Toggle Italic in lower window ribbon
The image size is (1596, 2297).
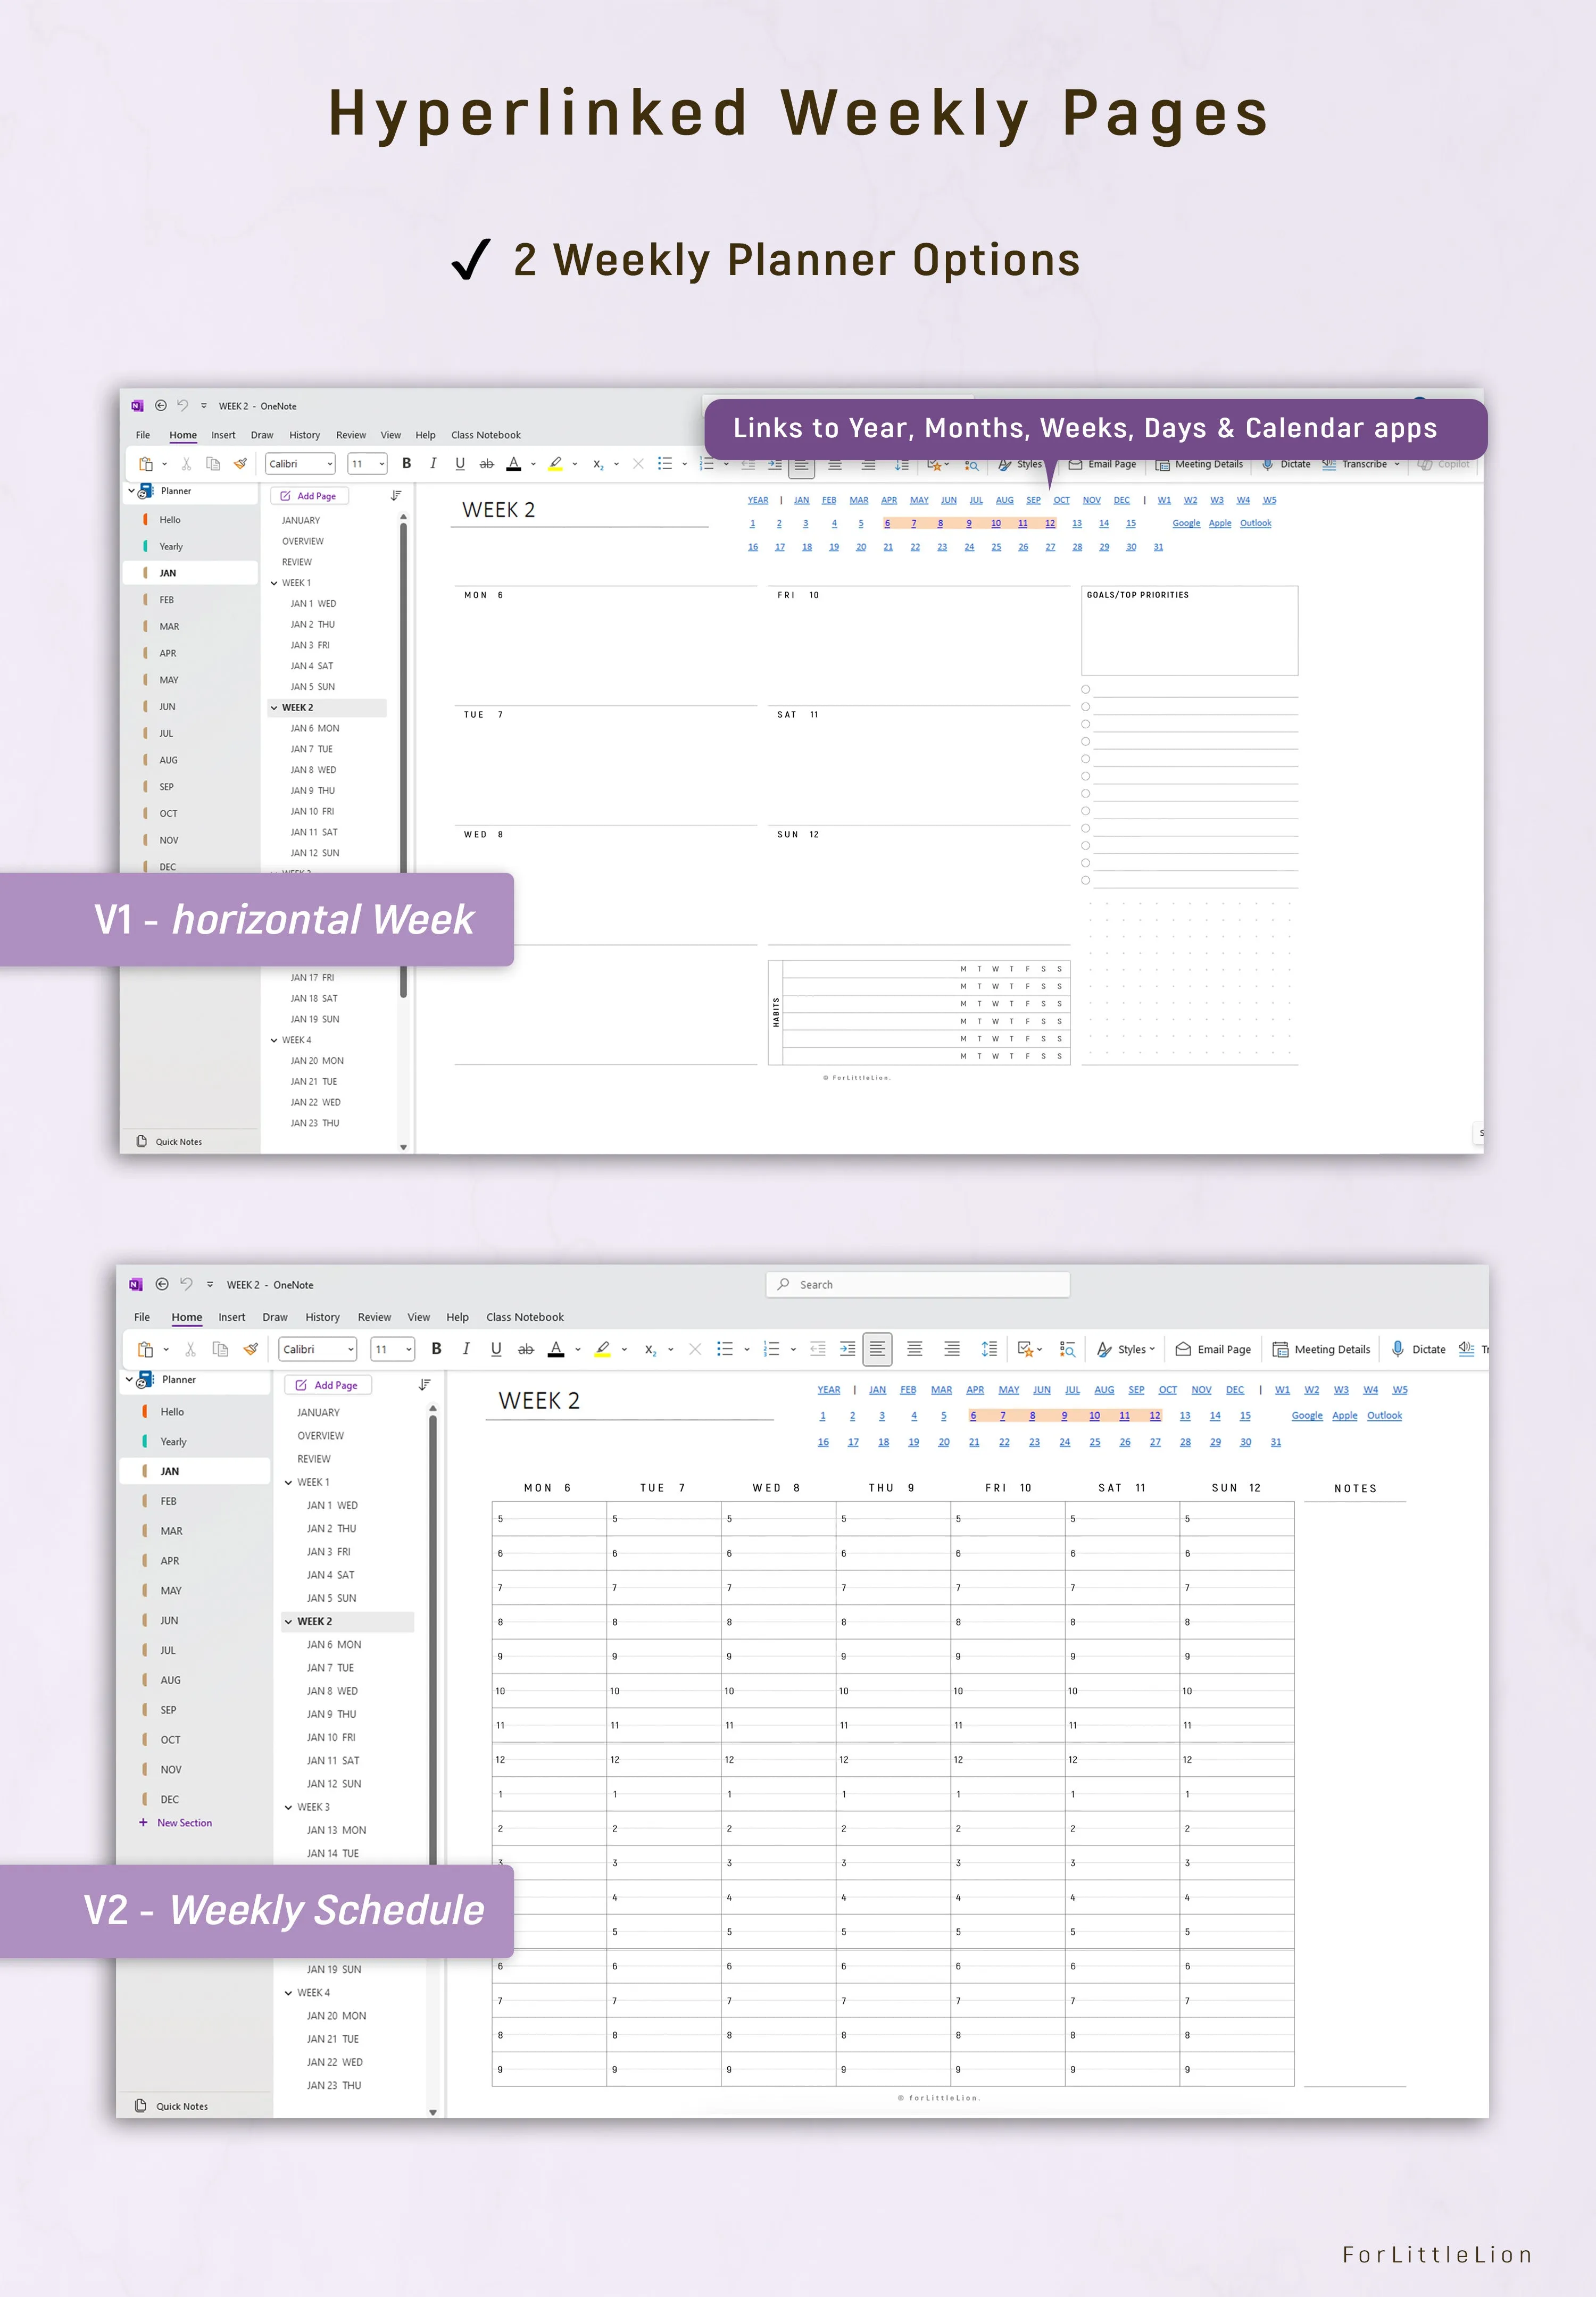466,1349
